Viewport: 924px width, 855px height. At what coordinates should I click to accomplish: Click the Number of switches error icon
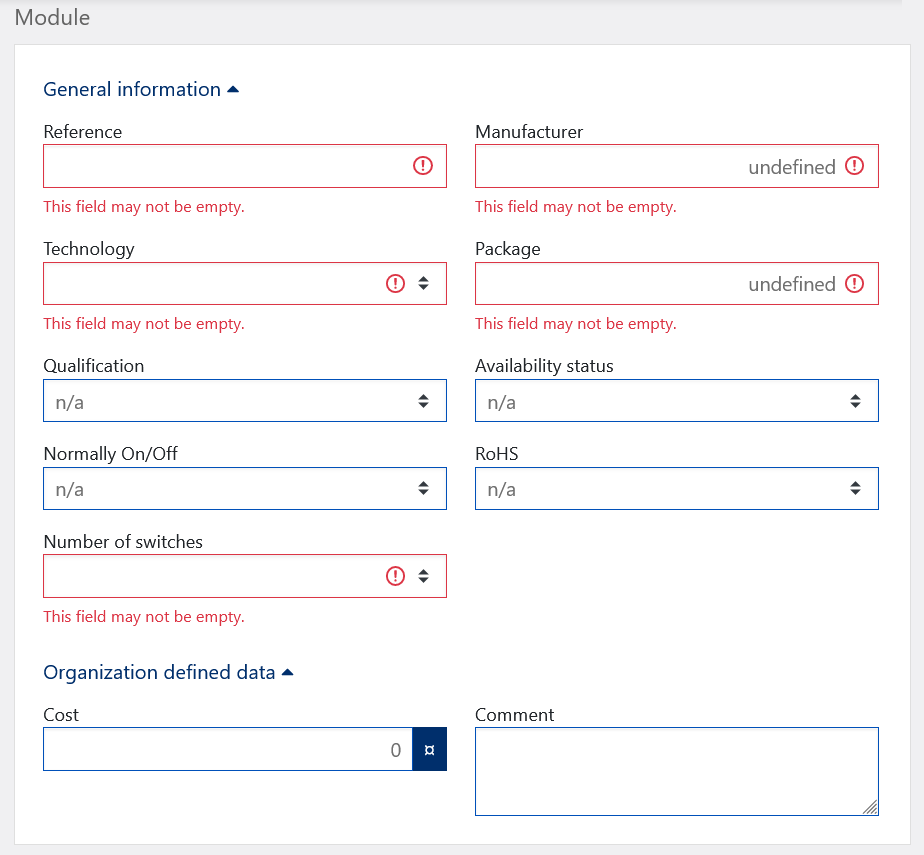pyautogui.click(x=396, y=575)
